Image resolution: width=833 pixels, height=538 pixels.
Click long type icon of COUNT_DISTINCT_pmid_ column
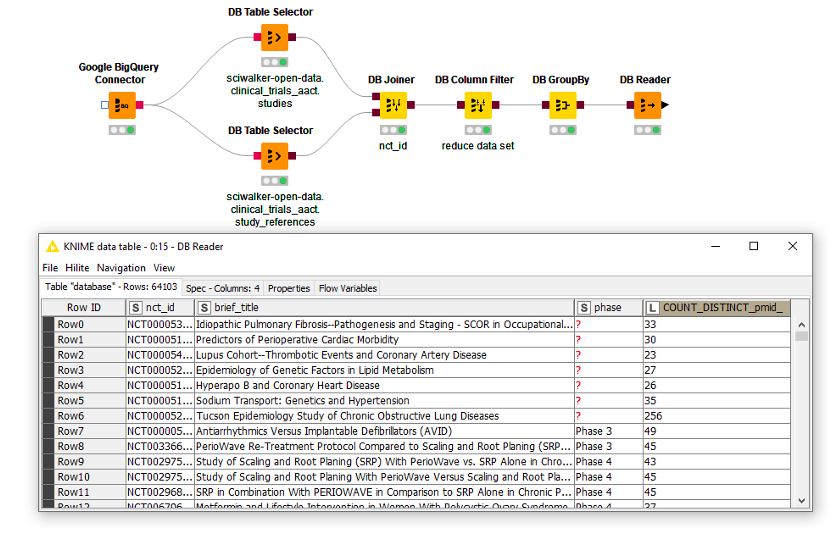652,308
